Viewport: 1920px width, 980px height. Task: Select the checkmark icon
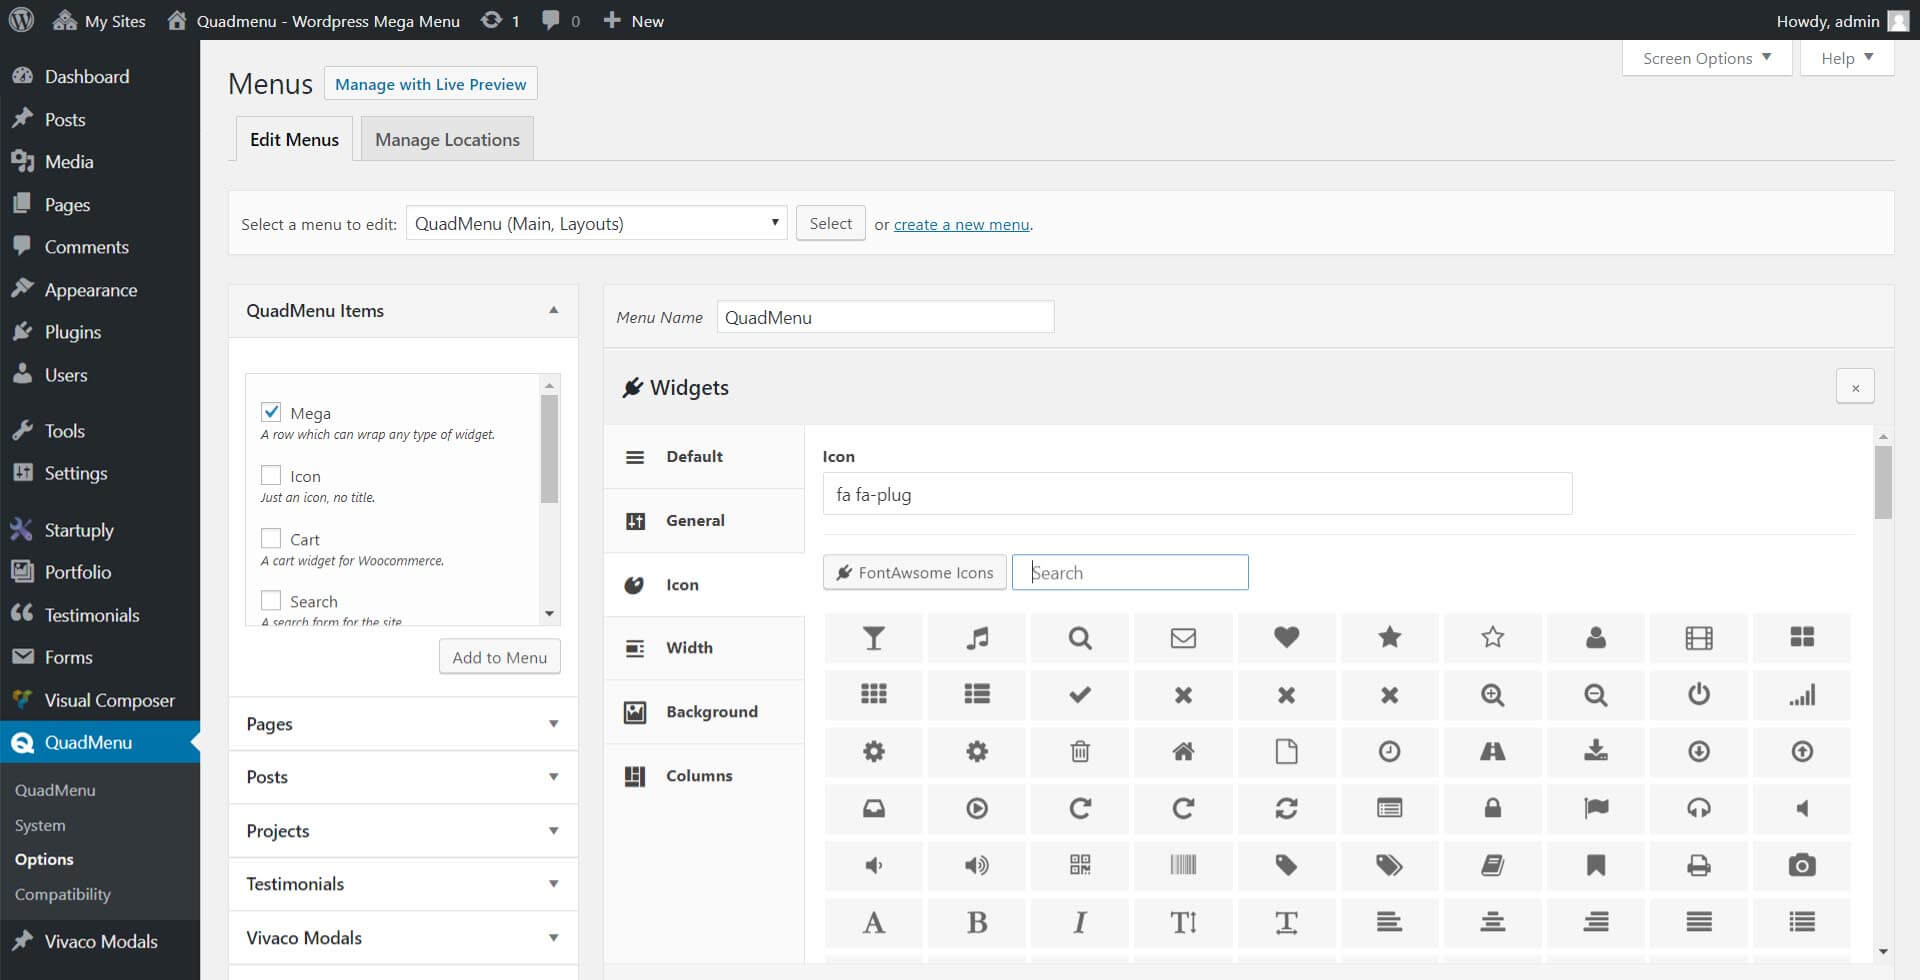coord(1080,695)
